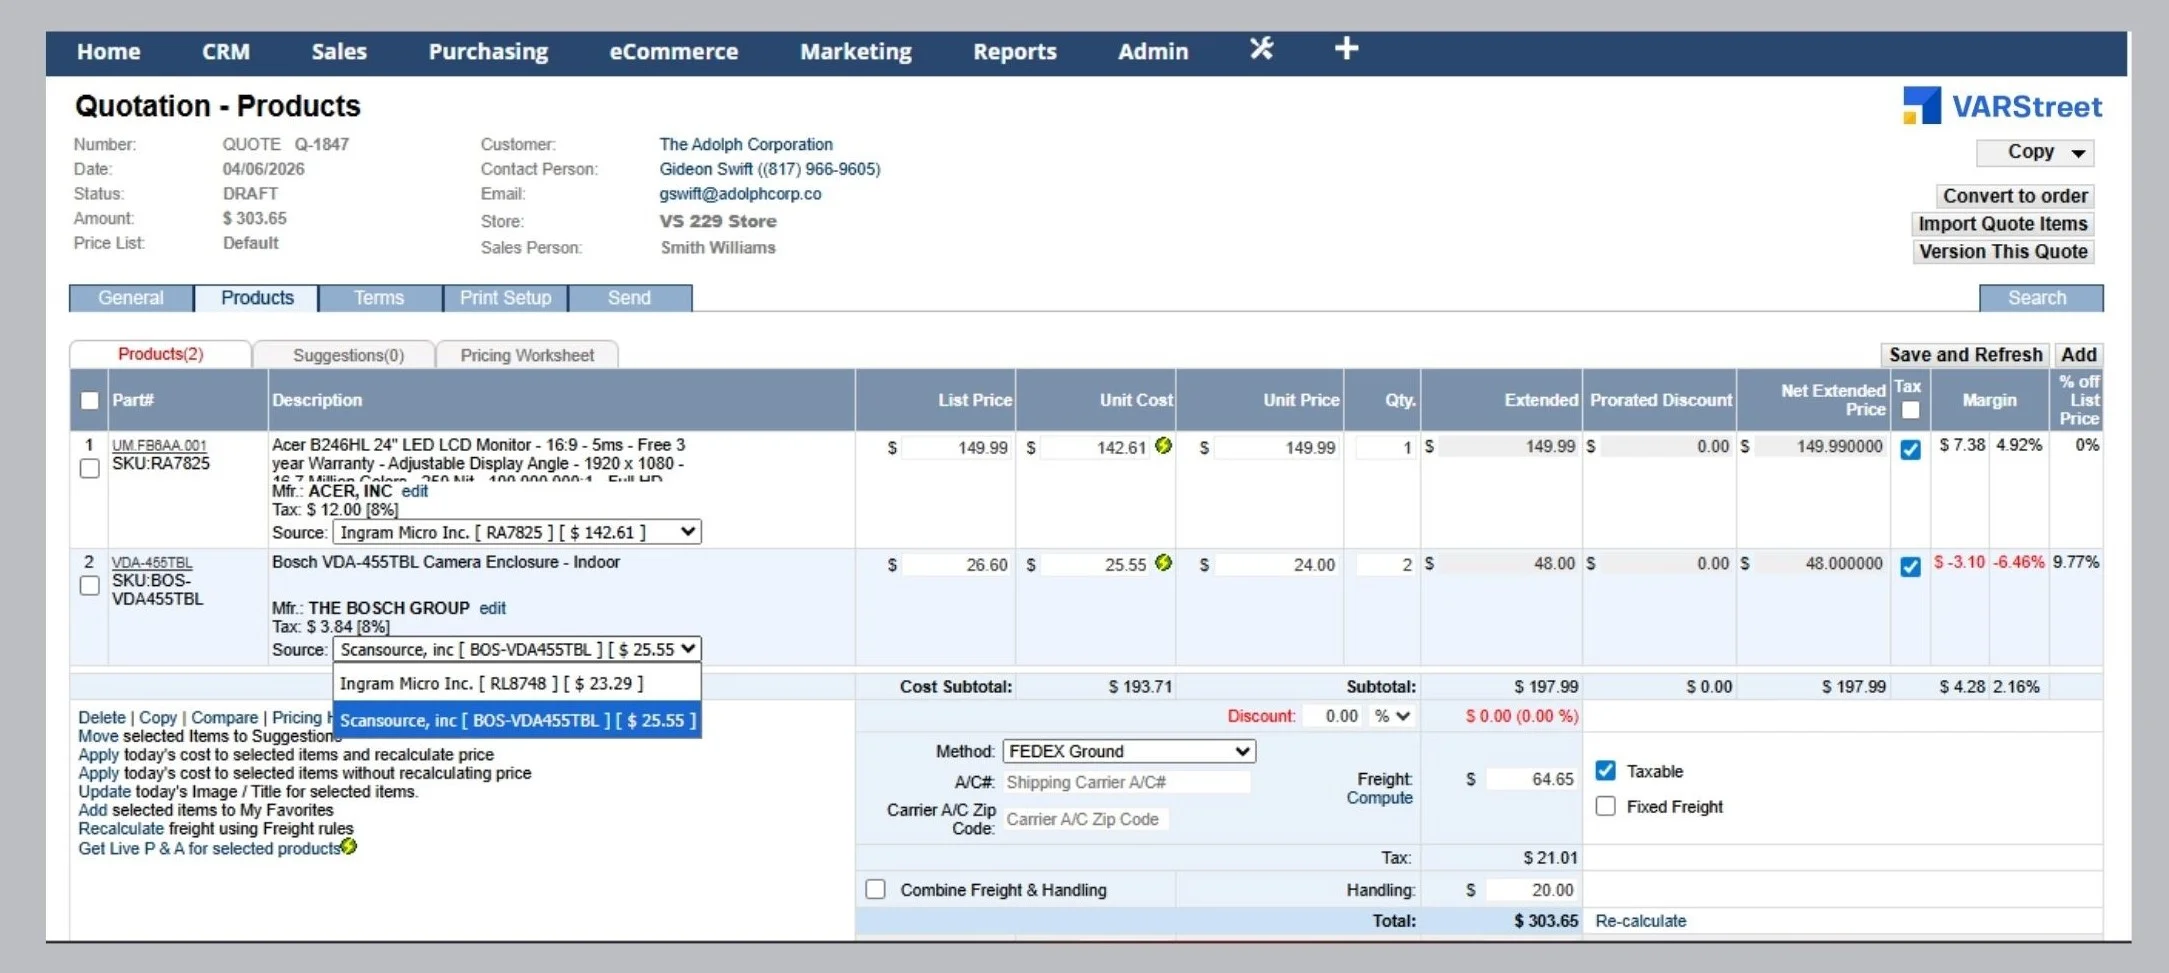This screenshot has height=973, width=2169.
Task: Open Acer source dropdown Ingram Micro RA7825
Action: click(517, 532)
